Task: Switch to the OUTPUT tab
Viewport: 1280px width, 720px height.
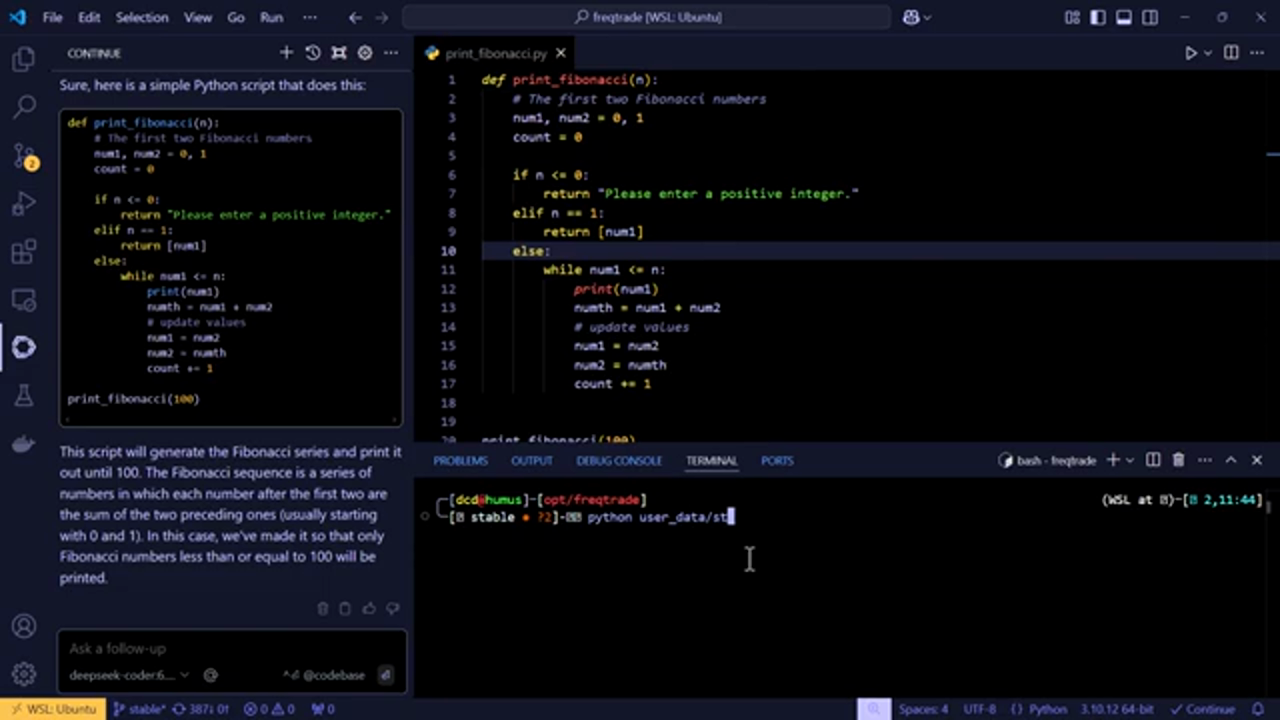Action: pyautogui.click(x=532, y=460)
